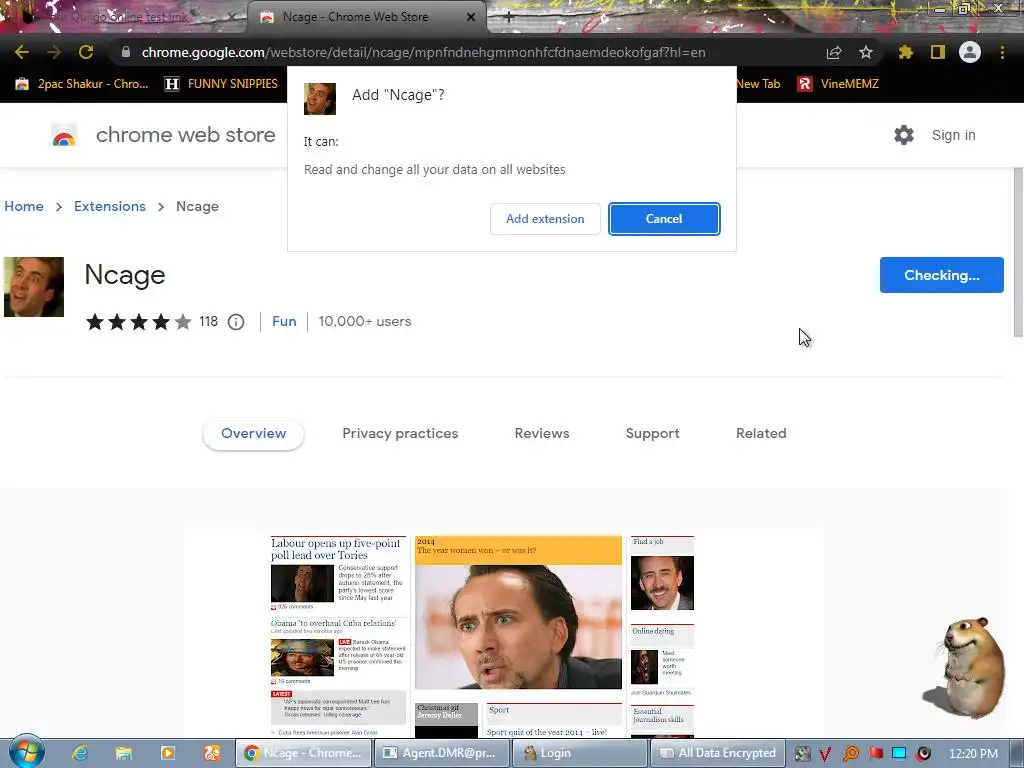Click the padlock site info icon
Viewport: 1024px width, 768px height.
click(x=125, y=52)
